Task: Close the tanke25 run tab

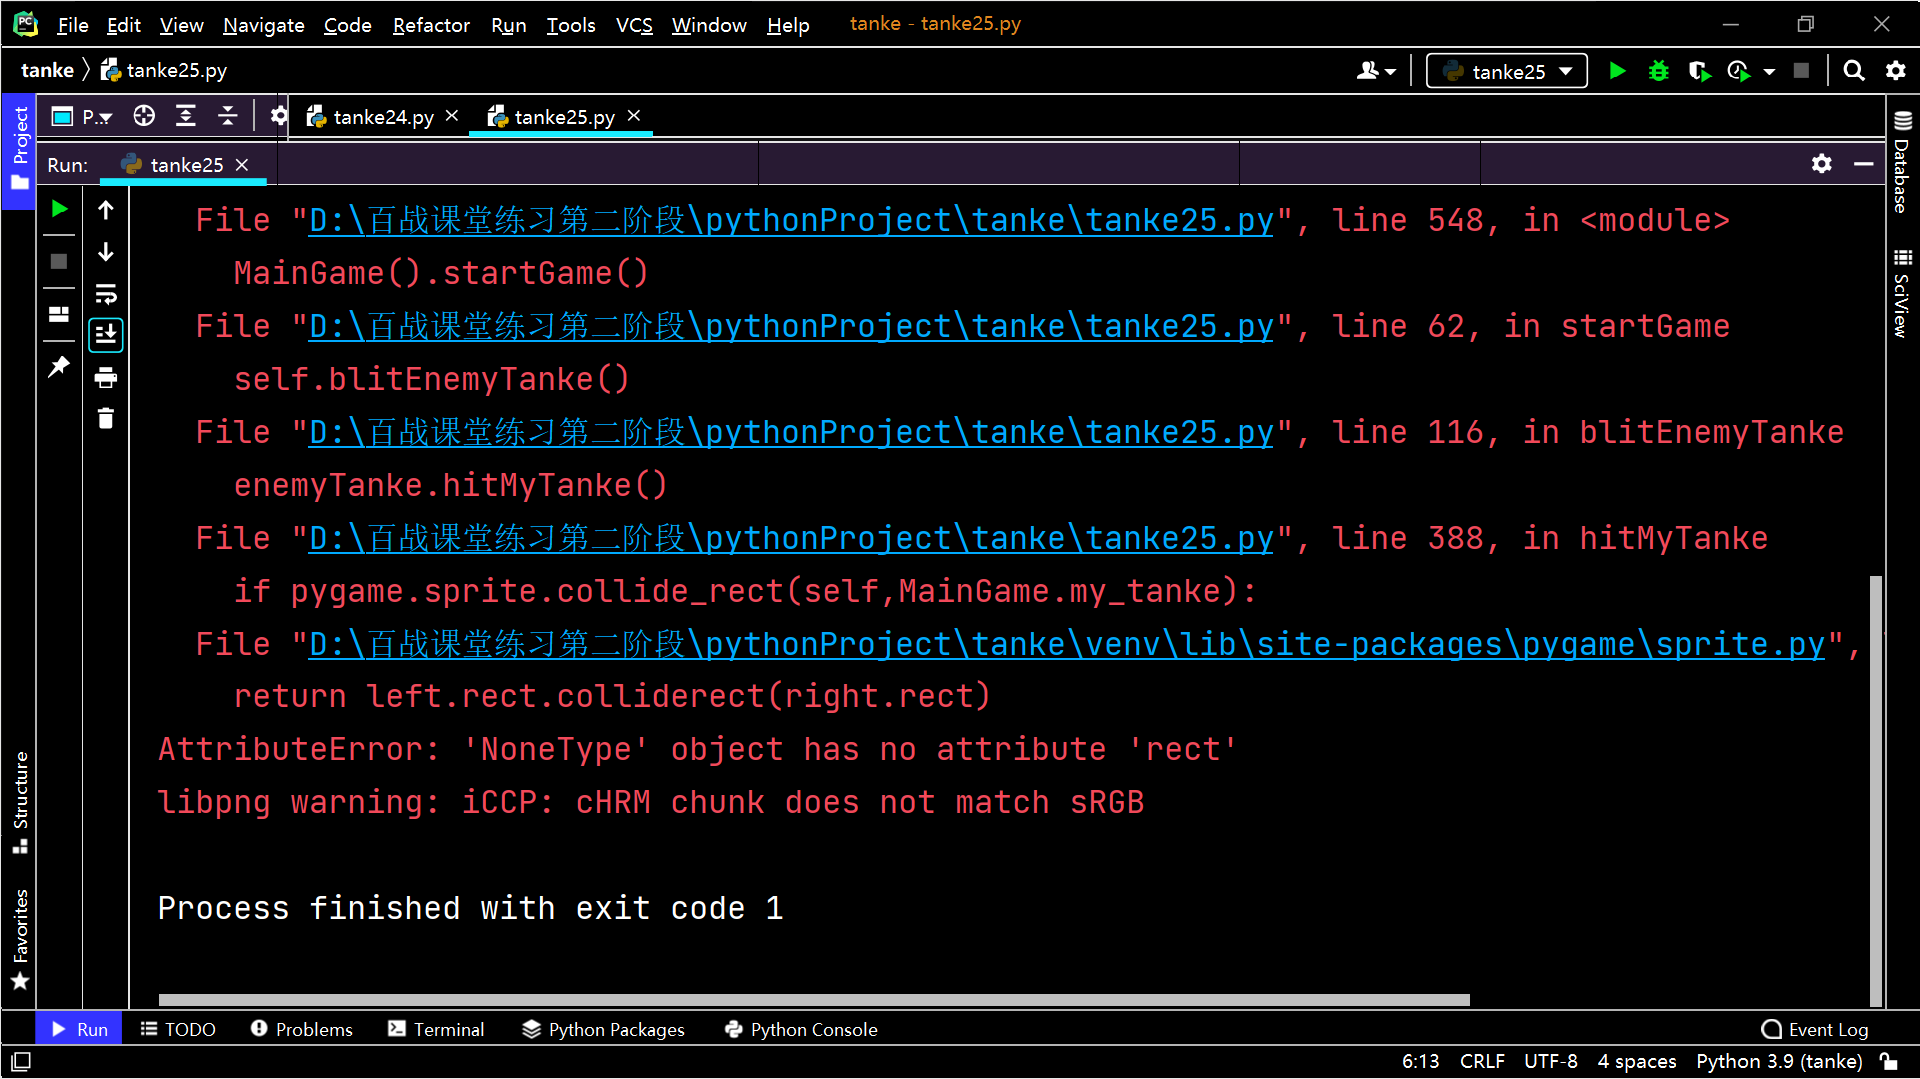Action: 242,165
